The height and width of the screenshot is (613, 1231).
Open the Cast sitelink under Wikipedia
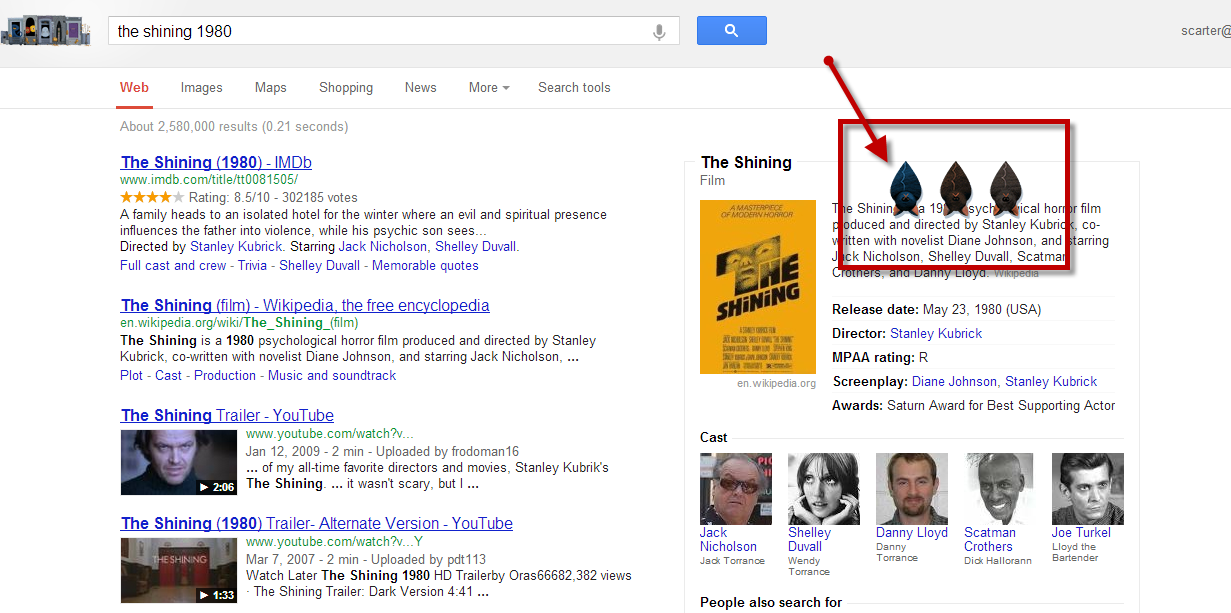[x=169, y=375]
